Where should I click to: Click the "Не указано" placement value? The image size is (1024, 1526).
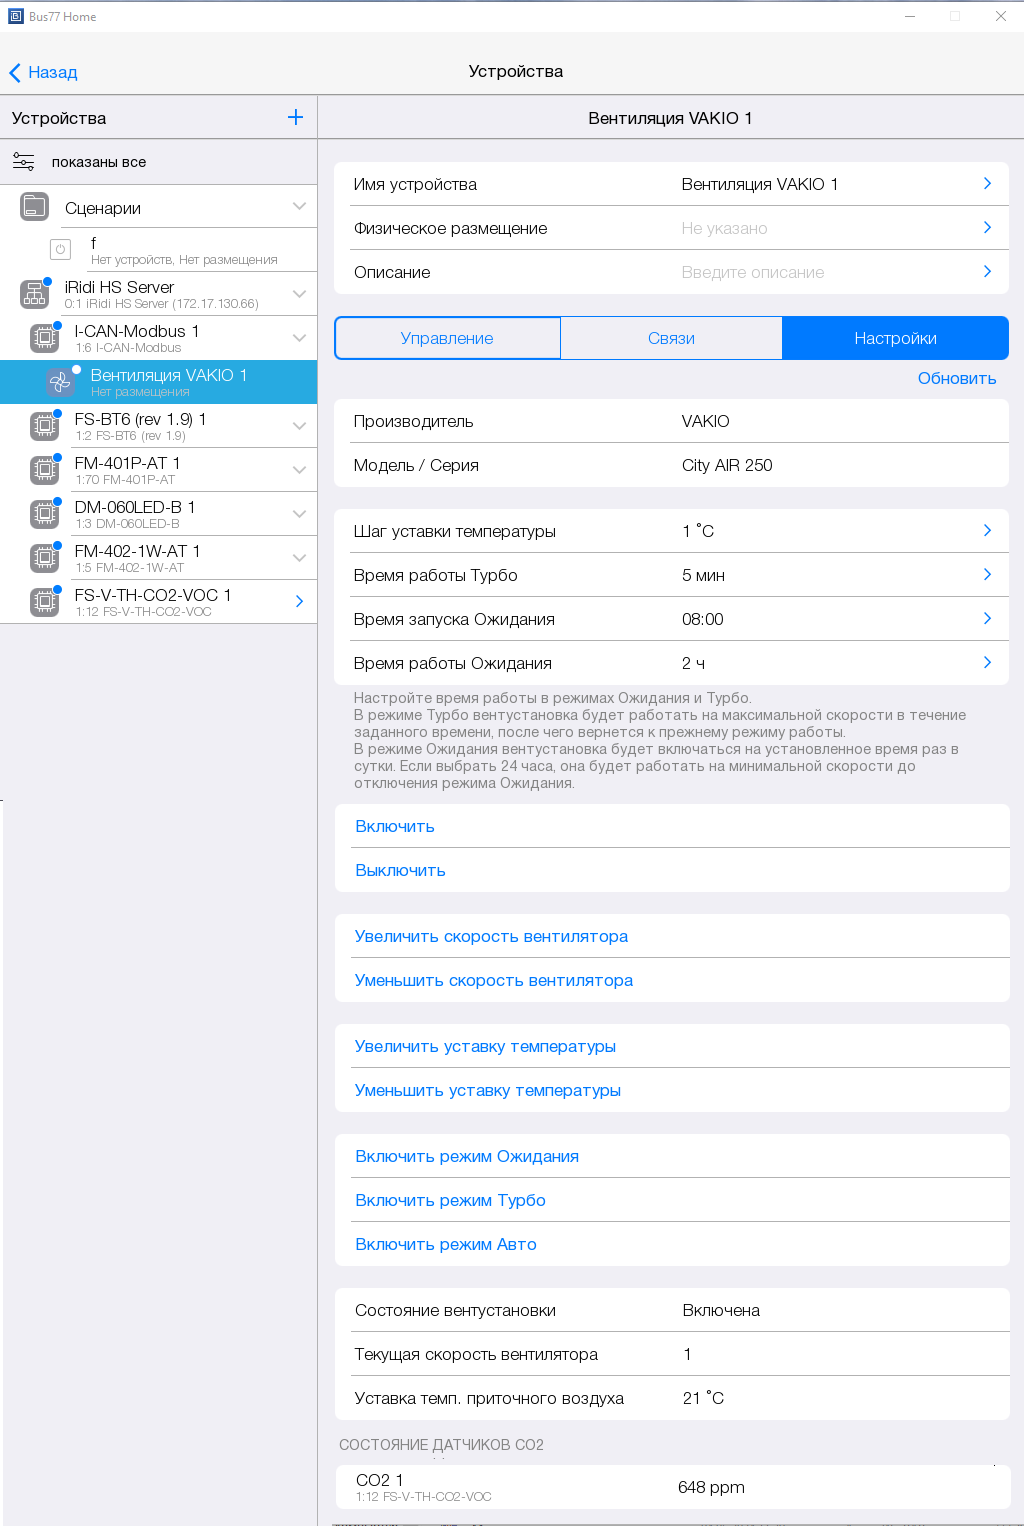coord(724,228)
